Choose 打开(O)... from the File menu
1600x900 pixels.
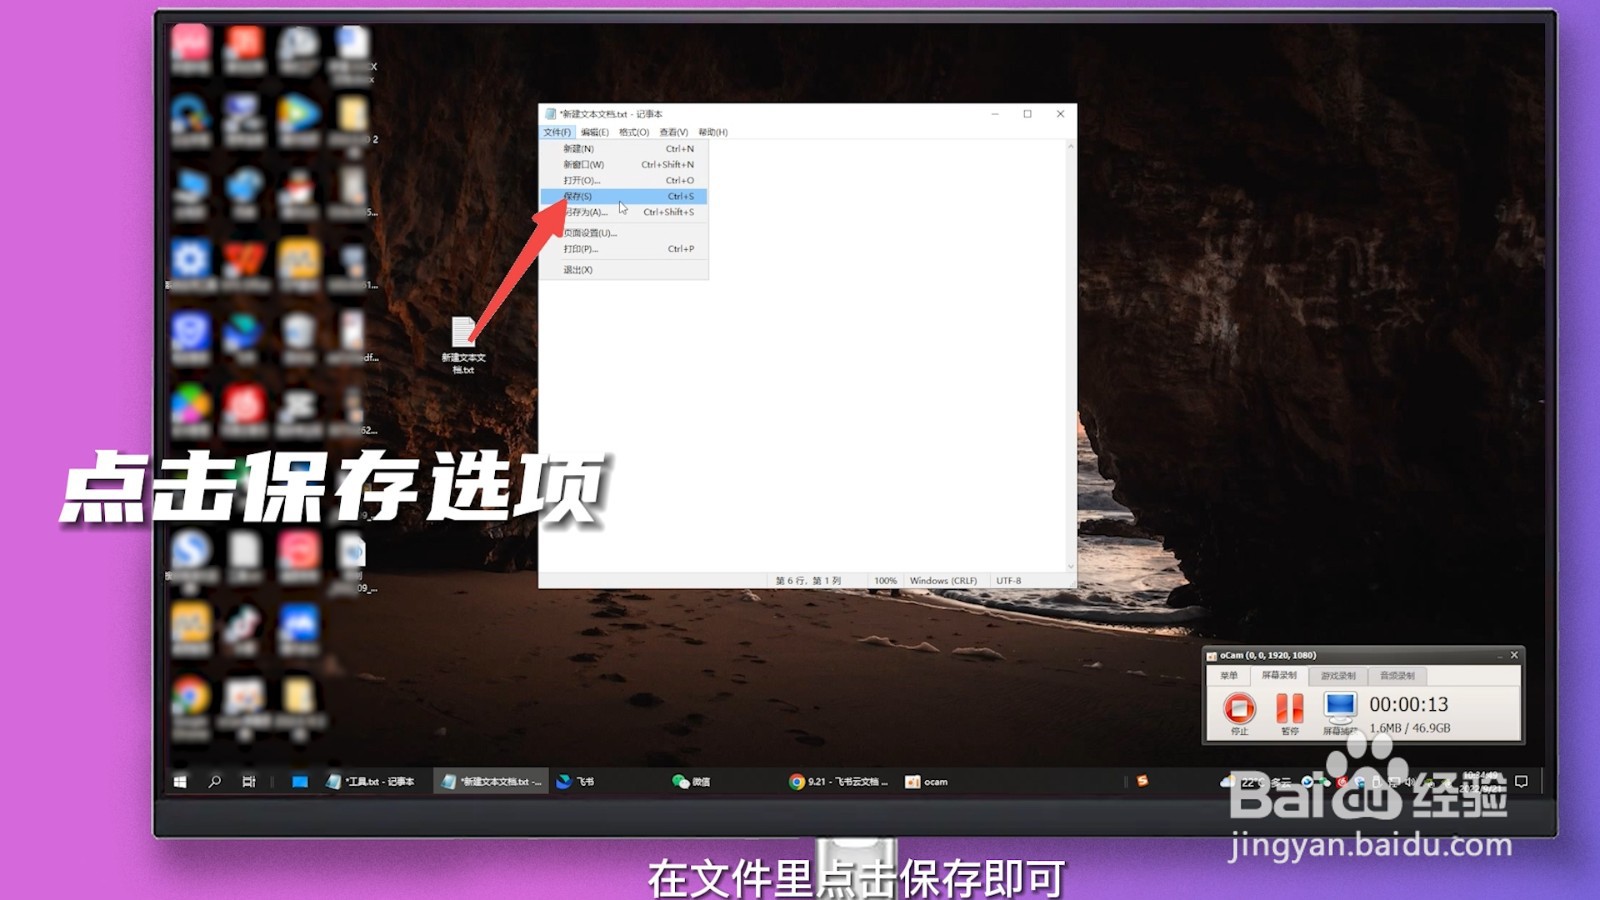[624, 180]
